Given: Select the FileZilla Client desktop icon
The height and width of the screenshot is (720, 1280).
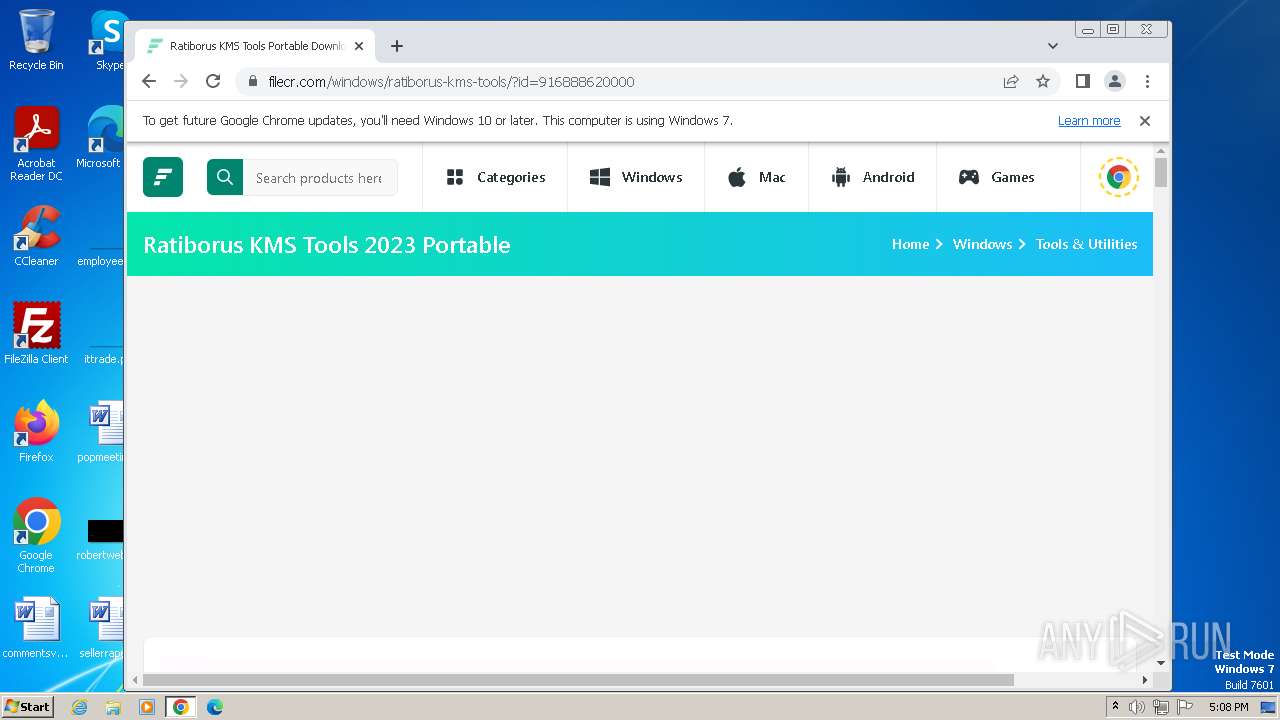Looking at the screenshot, I should [x=36, y=334].
